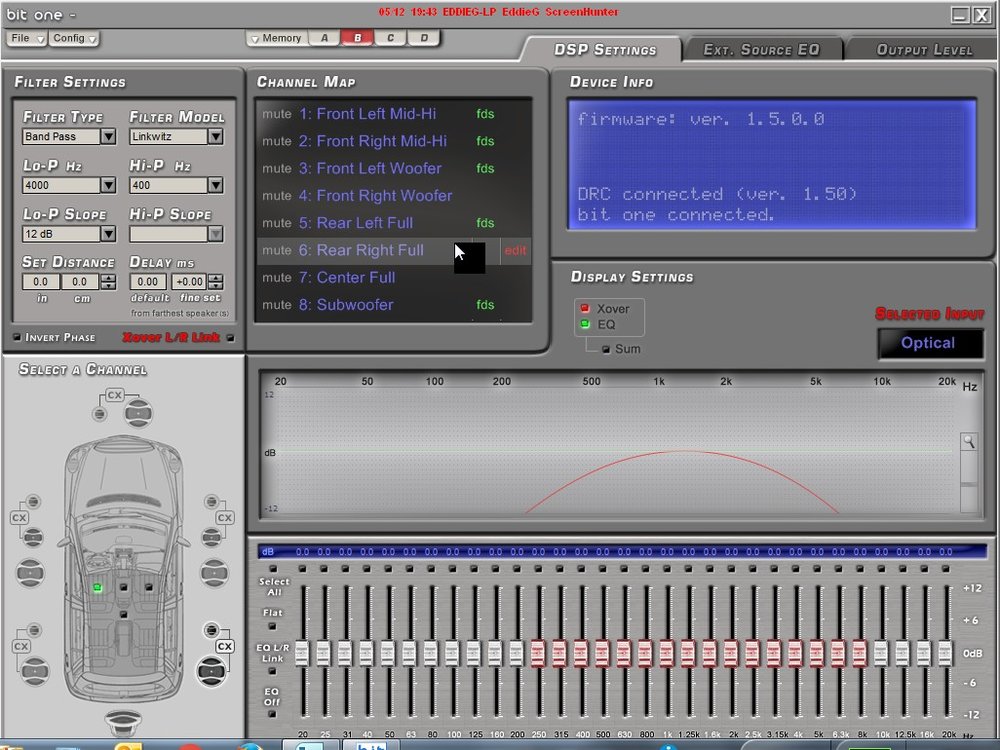Toggle the Xover L/R Link checkbox

coord(230,337)
